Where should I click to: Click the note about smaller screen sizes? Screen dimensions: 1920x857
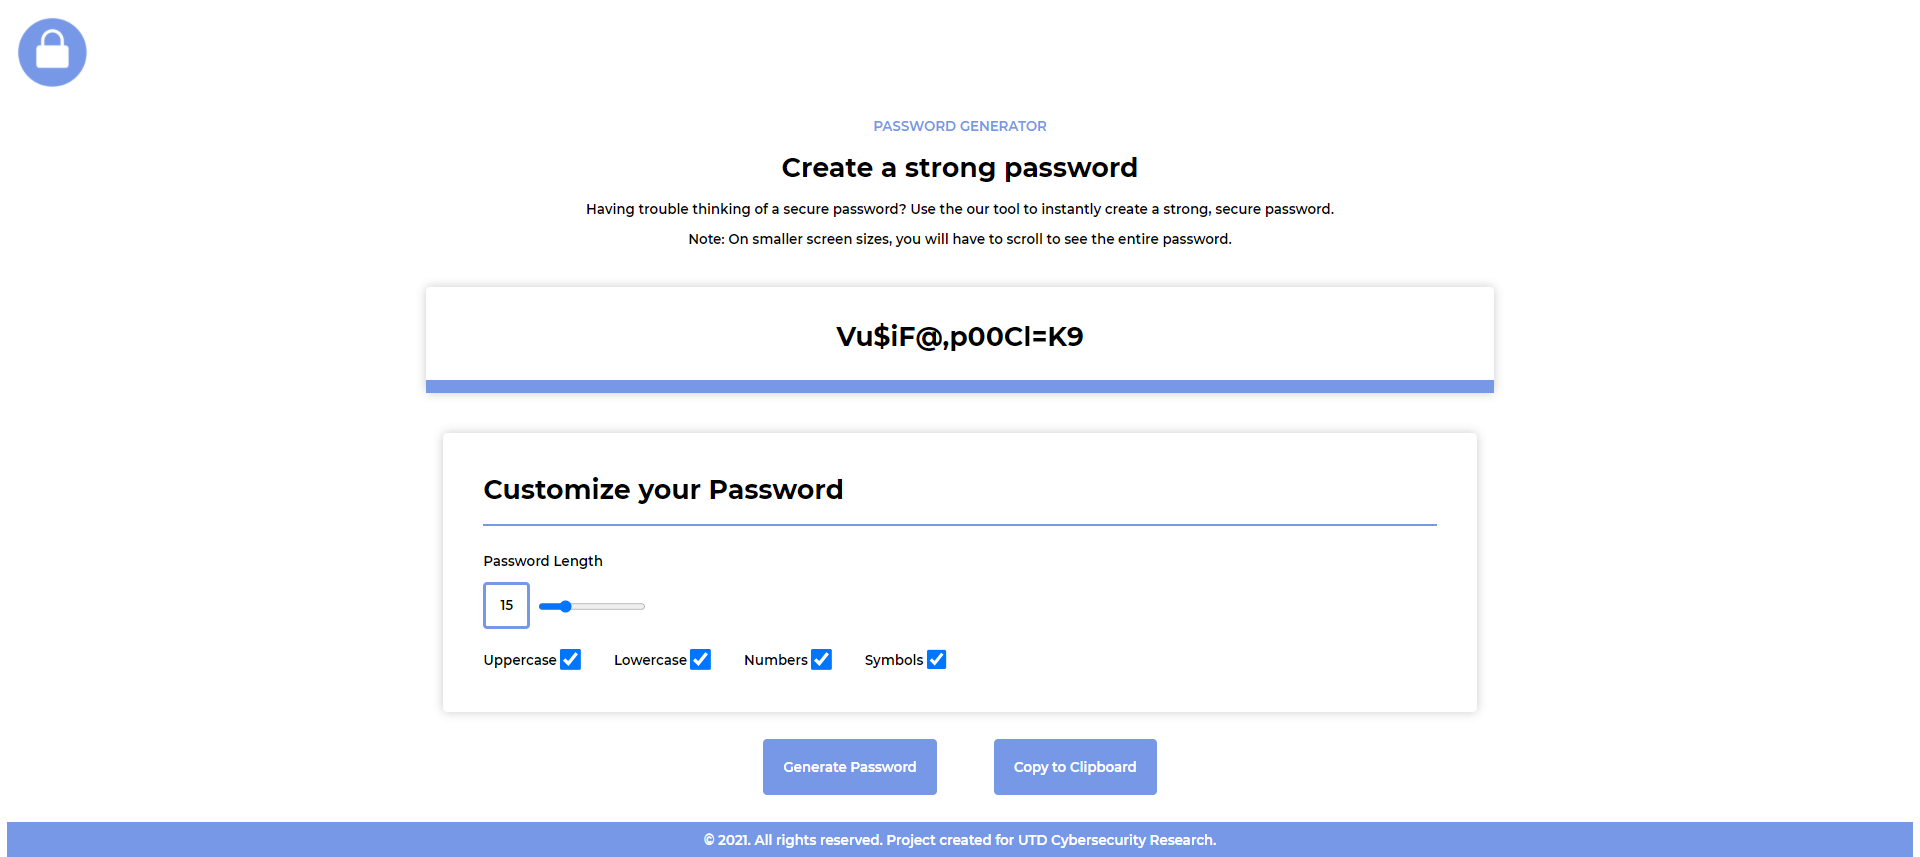tap(959, 239)
